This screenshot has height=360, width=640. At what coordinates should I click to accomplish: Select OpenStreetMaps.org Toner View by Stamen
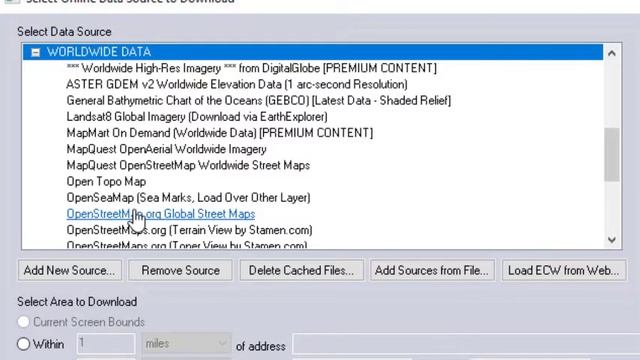coord(187,245)
